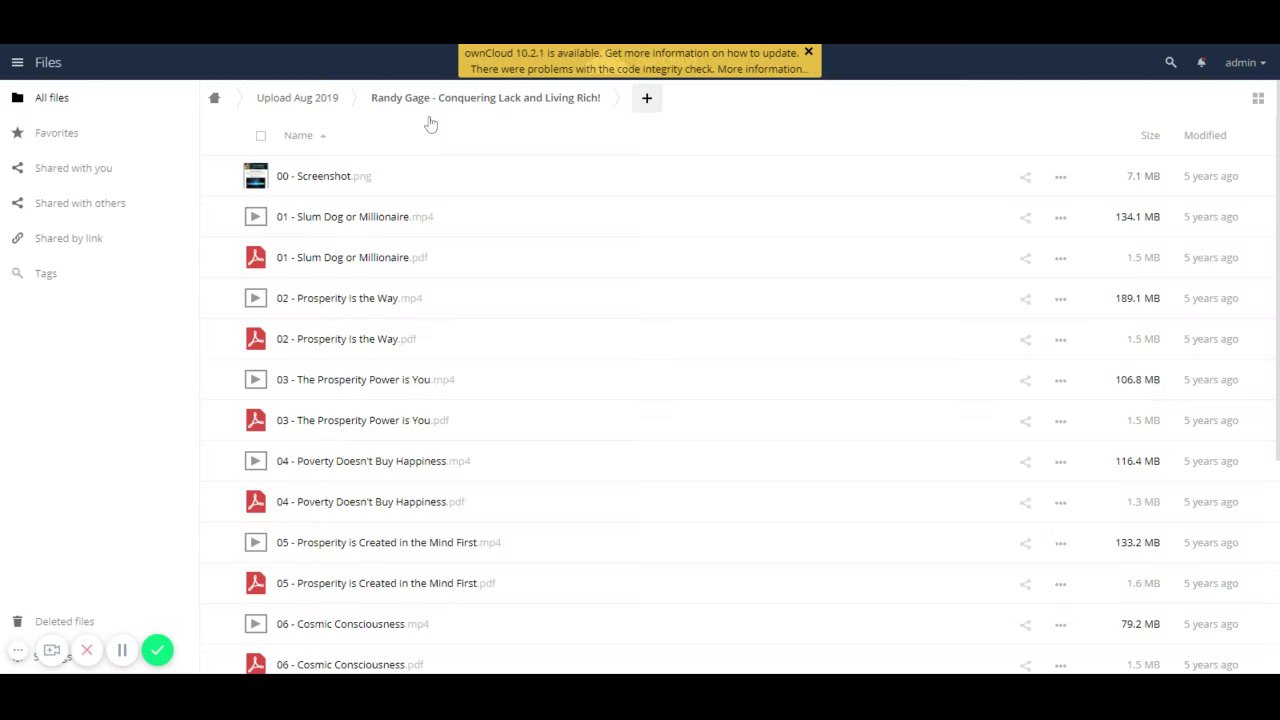
Task: More actions for 05 Prosperity Created mp4
Action: point(1060,543)
